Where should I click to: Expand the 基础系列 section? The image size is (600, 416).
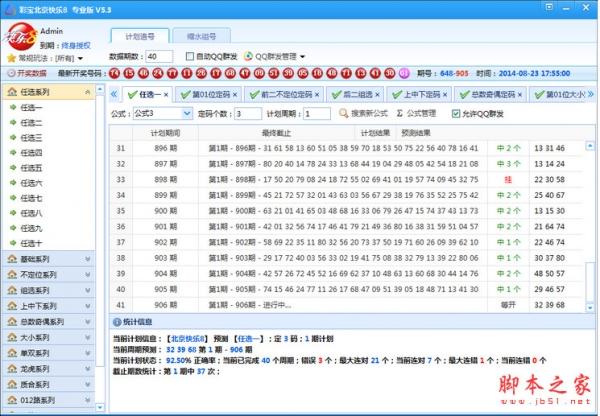tap(88, 259)
